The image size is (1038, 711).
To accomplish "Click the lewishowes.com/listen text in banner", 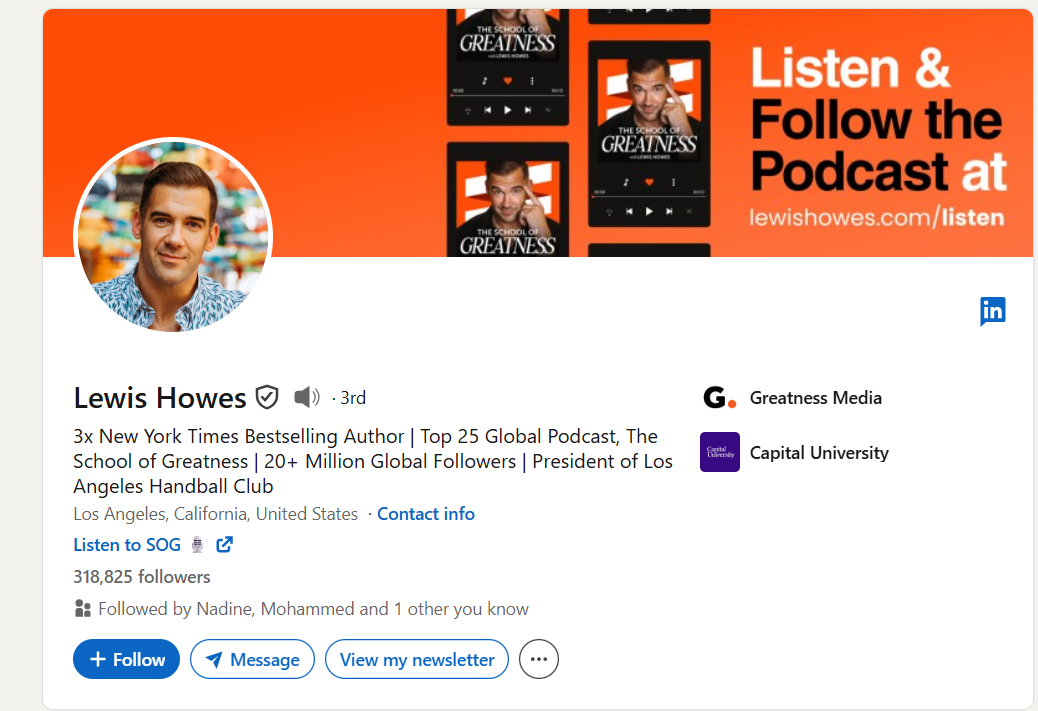I will 876,217.
